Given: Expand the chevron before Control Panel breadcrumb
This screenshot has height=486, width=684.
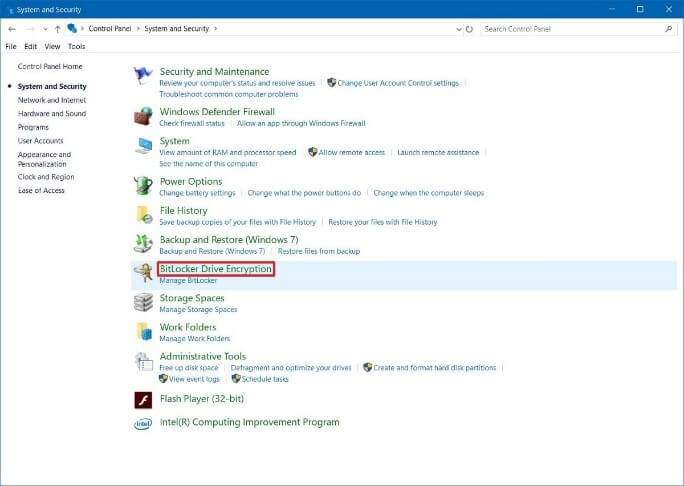Looking at the screenshot, I should (82, 29).
